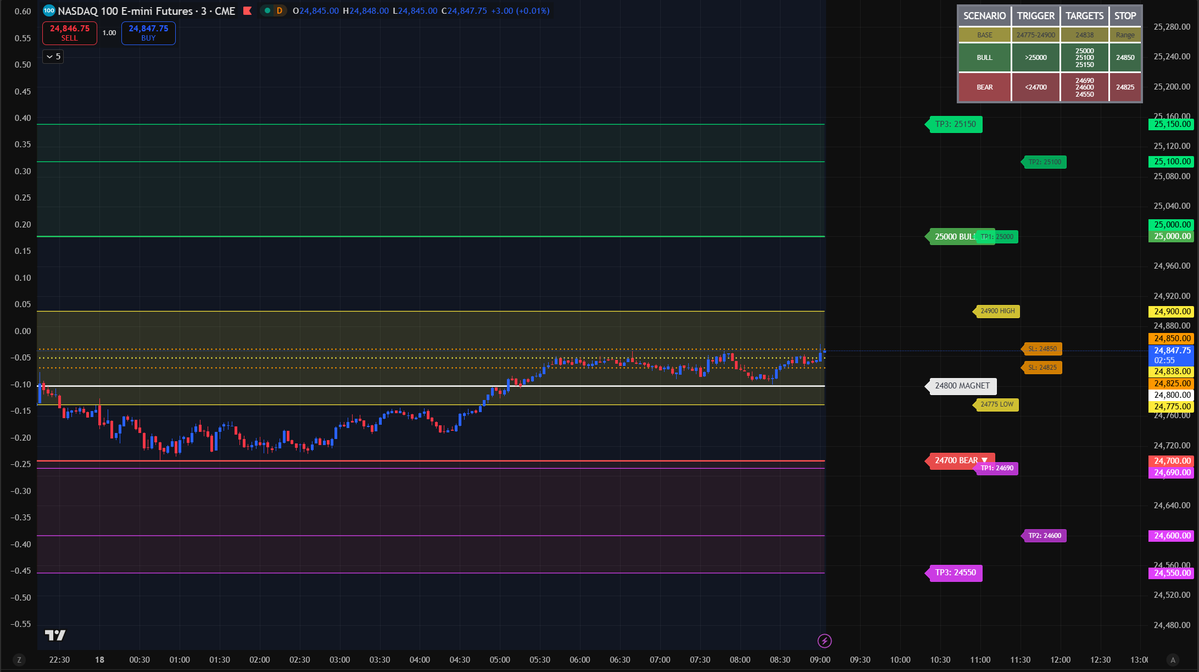Click the NASDAQ 100 circular logo icon
This screenshot has width=1199, height=672.
click(x=48, y=11)
